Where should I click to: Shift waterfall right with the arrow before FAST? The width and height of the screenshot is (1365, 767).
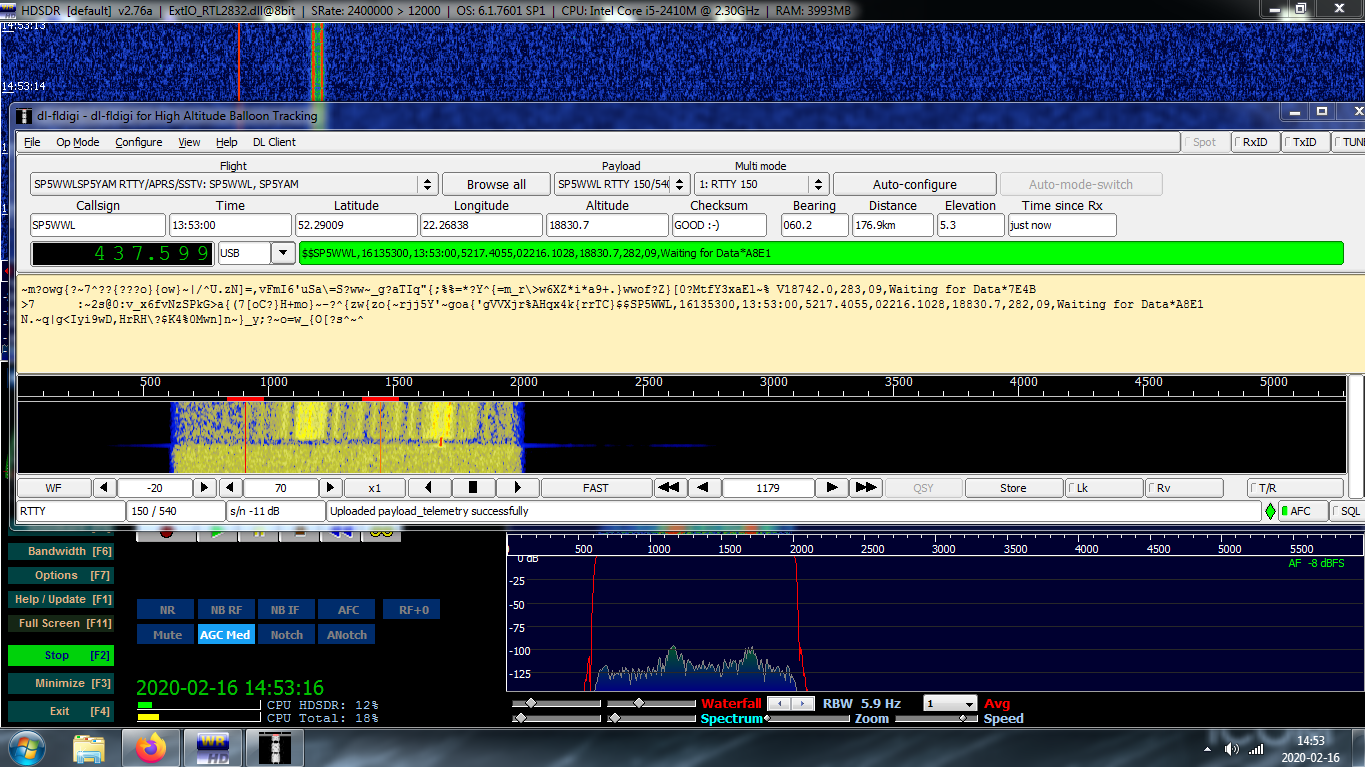518,488
